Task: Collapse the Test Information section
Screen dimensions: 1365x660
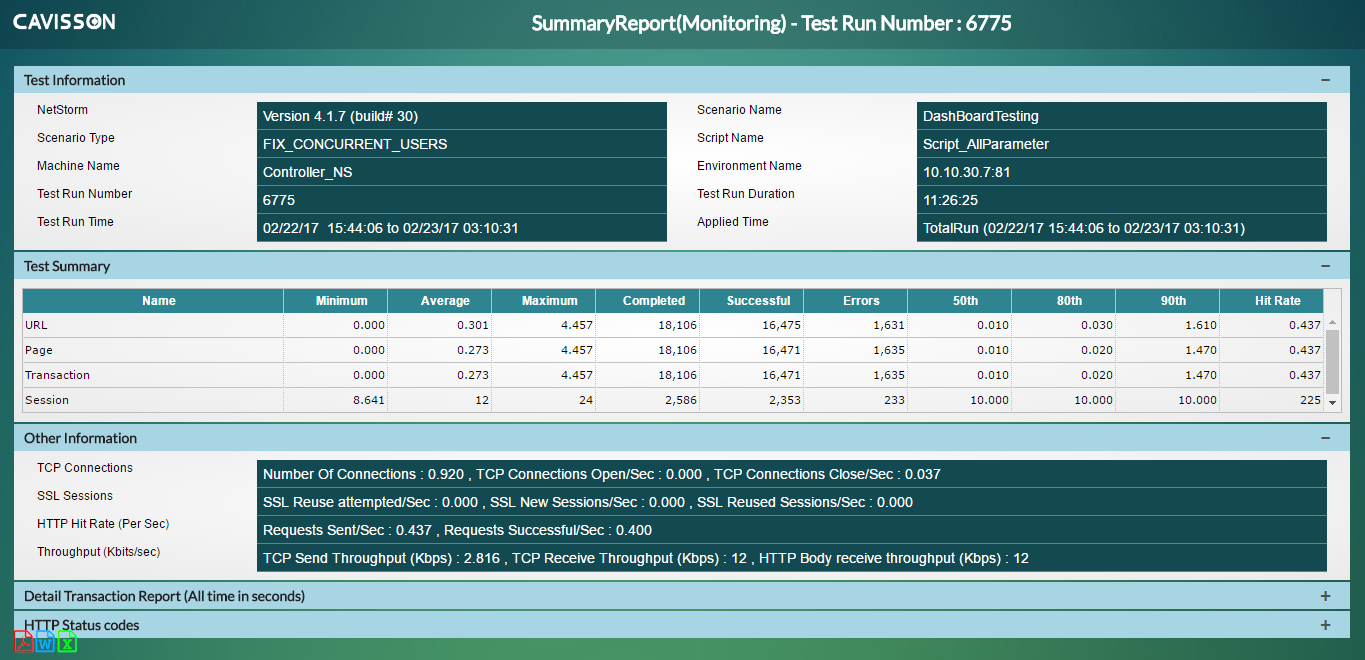Action: [1325, 80]
